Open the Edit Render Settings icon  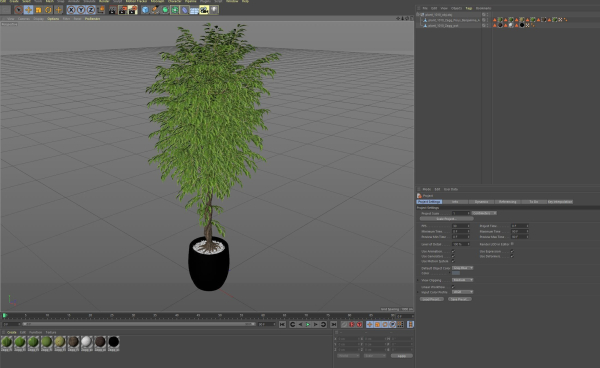(x=132, y=10)
